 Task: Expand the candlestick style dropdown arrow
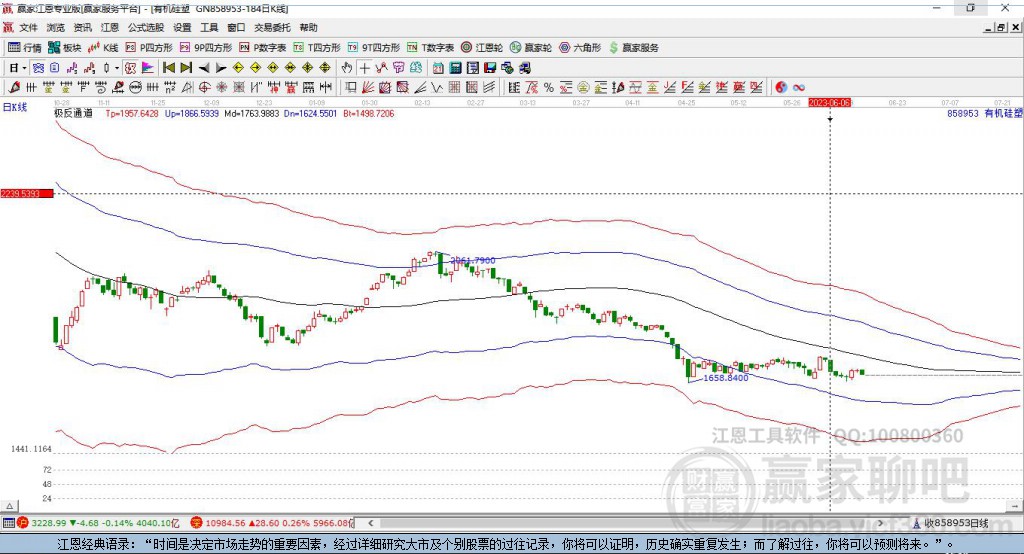(117, 68)
